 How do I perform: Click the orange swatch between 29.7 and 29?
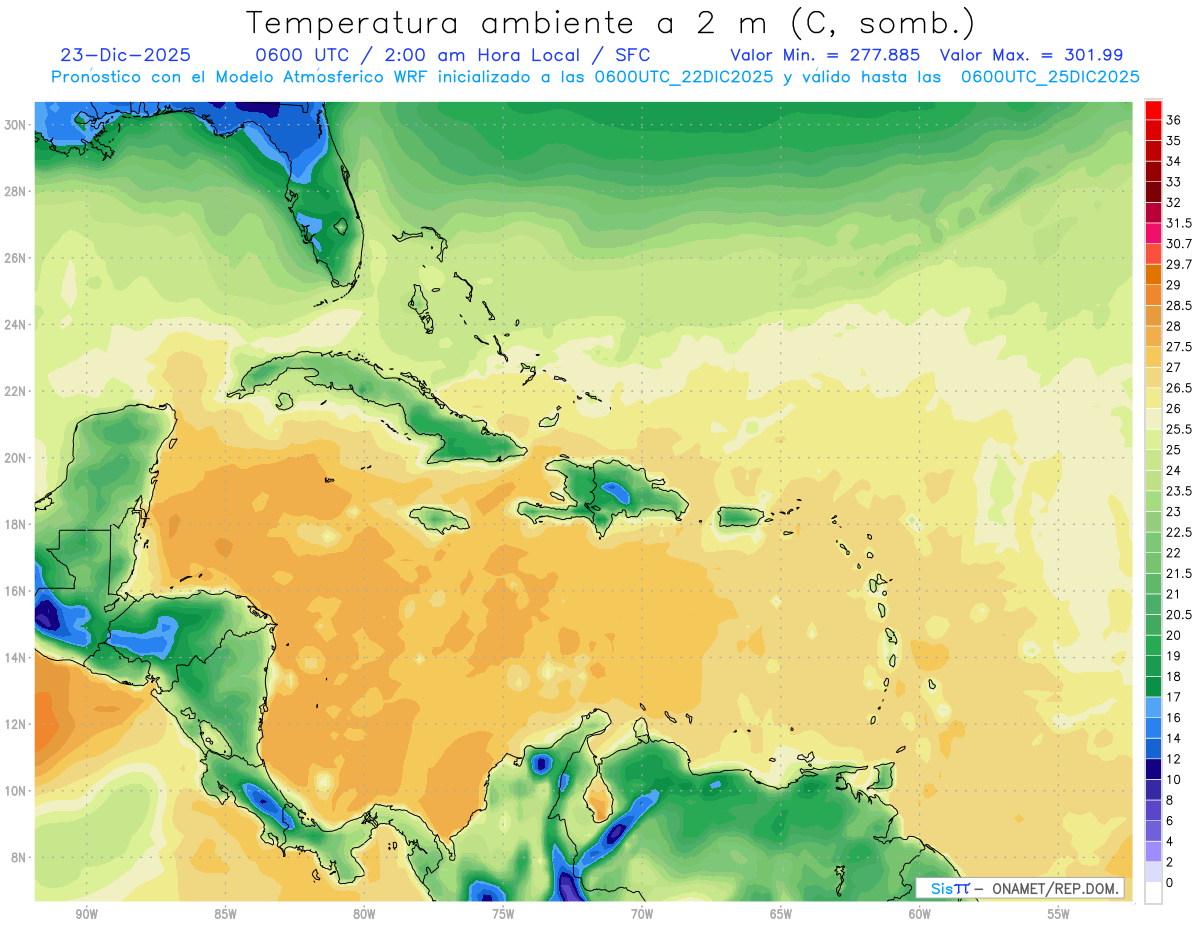coord(1153,275)
